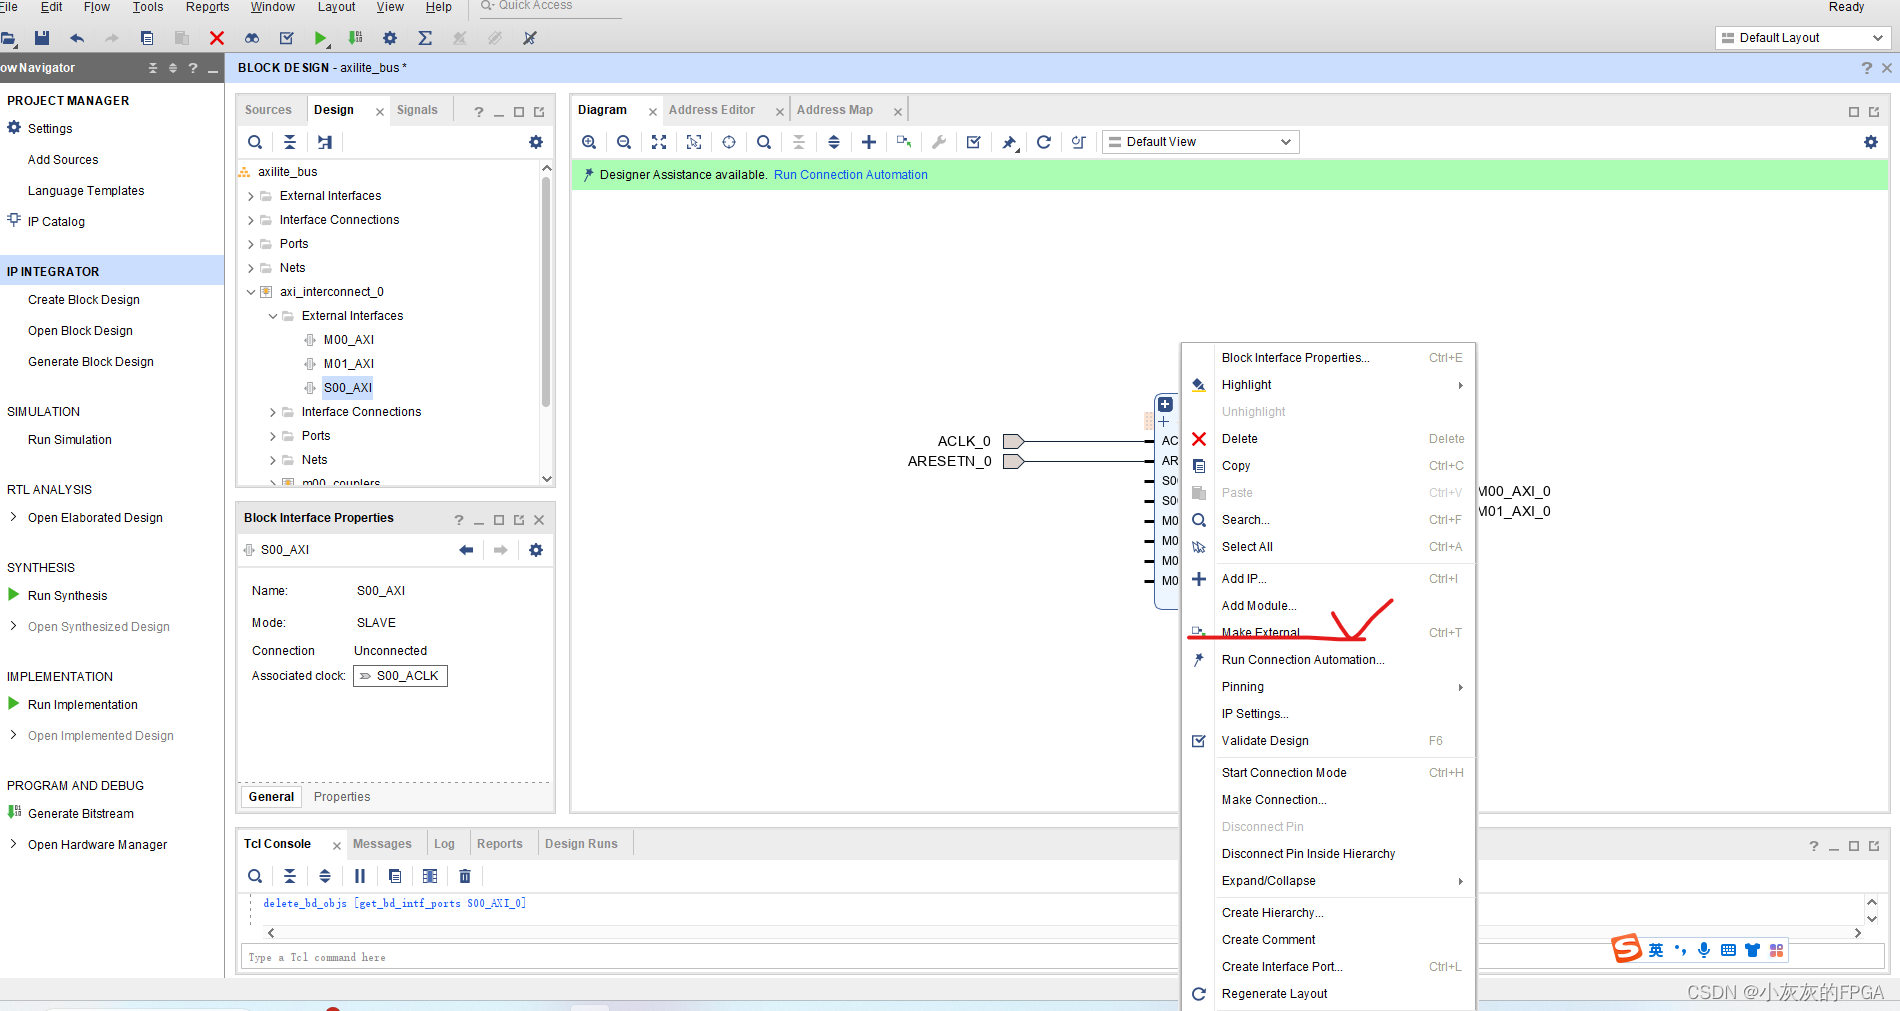Open Design panel settings gear
The image size is (1900, 1011).
tap(536, 142)
